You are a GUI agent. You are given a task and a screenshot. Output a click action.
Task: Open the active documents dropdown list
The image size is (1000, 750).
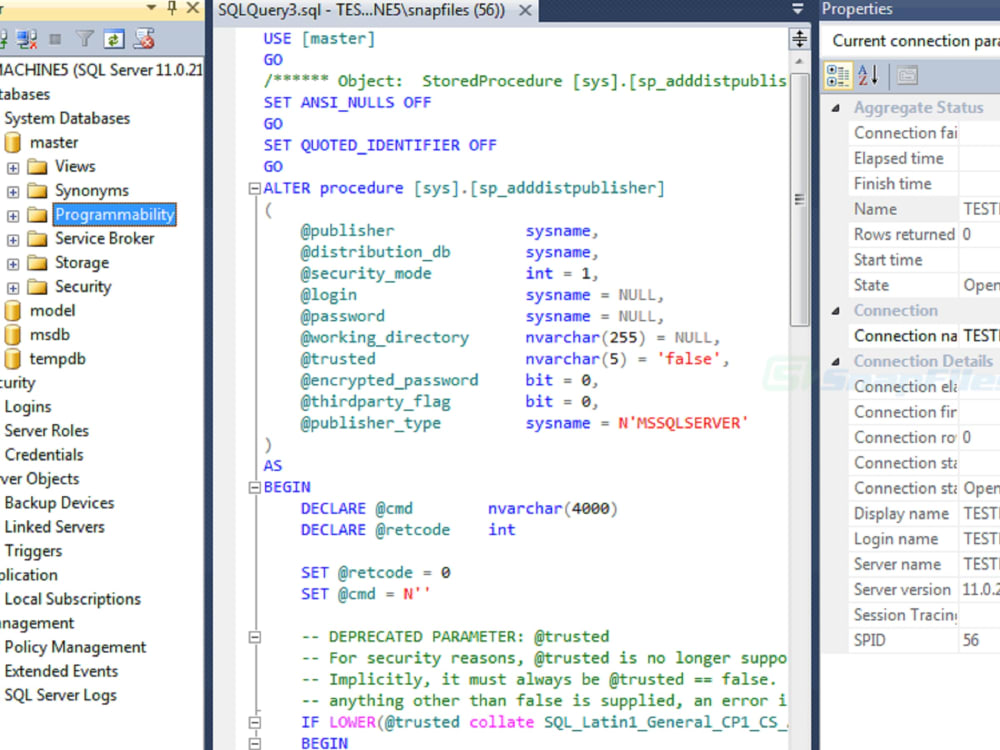pos(797,8)
